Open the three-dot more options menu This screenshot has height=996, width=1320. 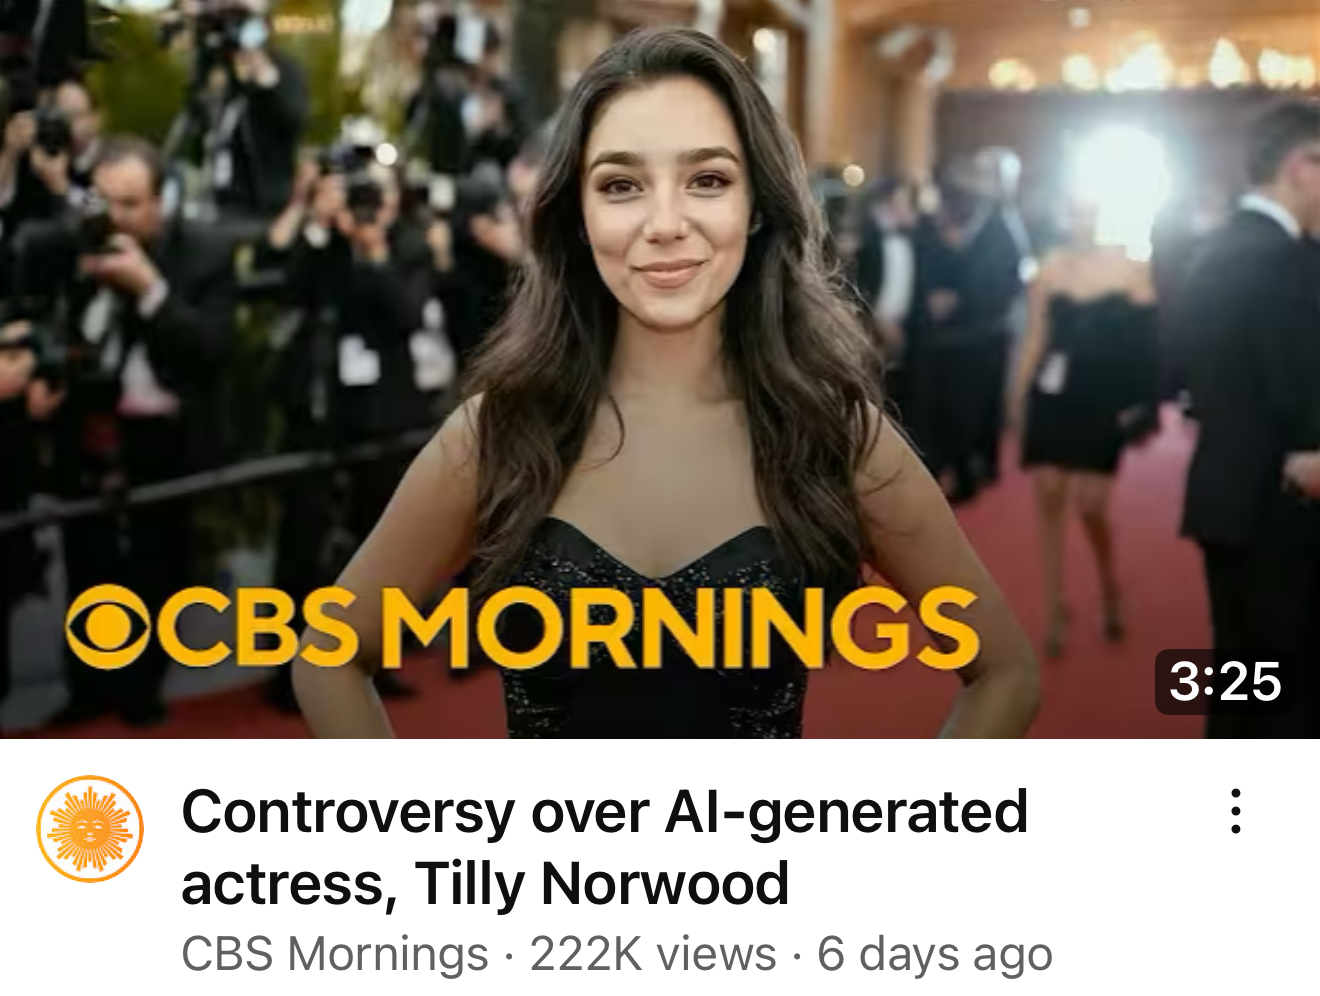pos(1236,811)
